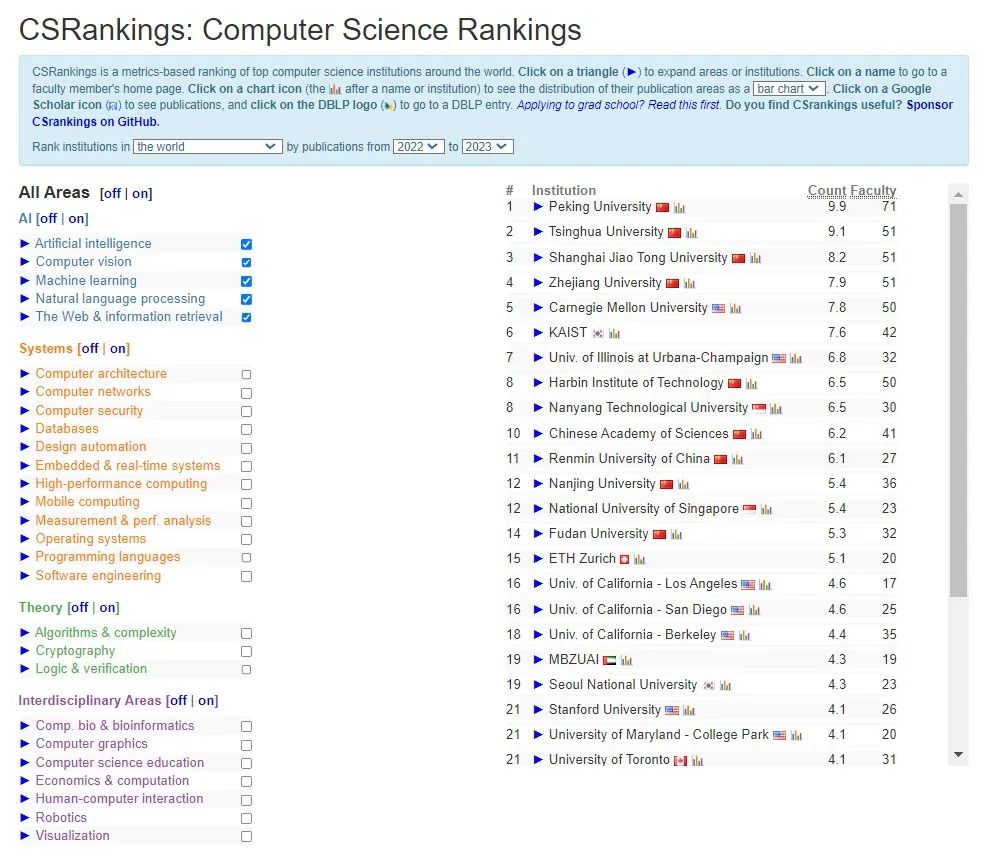Turn off all AI areas
The height and width of the screenshot is (867, 994).
[x=48, y=219]
